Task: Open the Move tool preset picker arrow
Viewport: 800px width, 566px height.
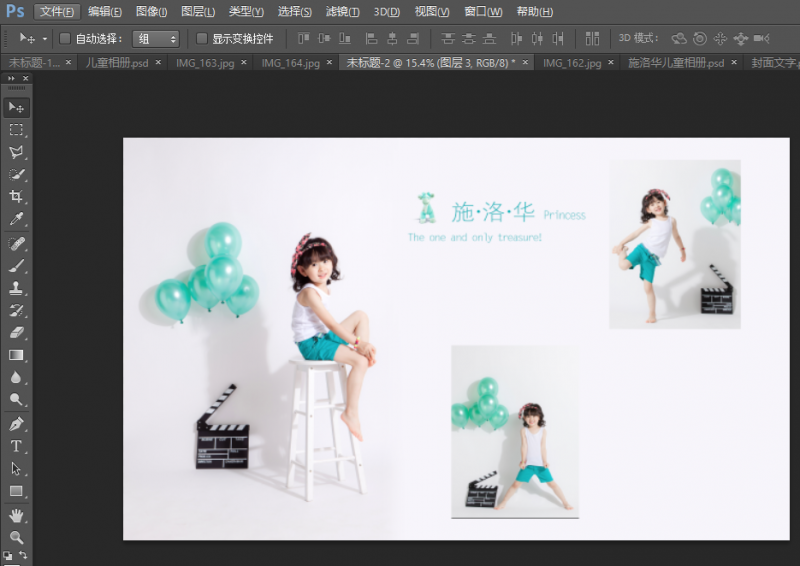Action: pyautogui.click(x=44, y=39)
